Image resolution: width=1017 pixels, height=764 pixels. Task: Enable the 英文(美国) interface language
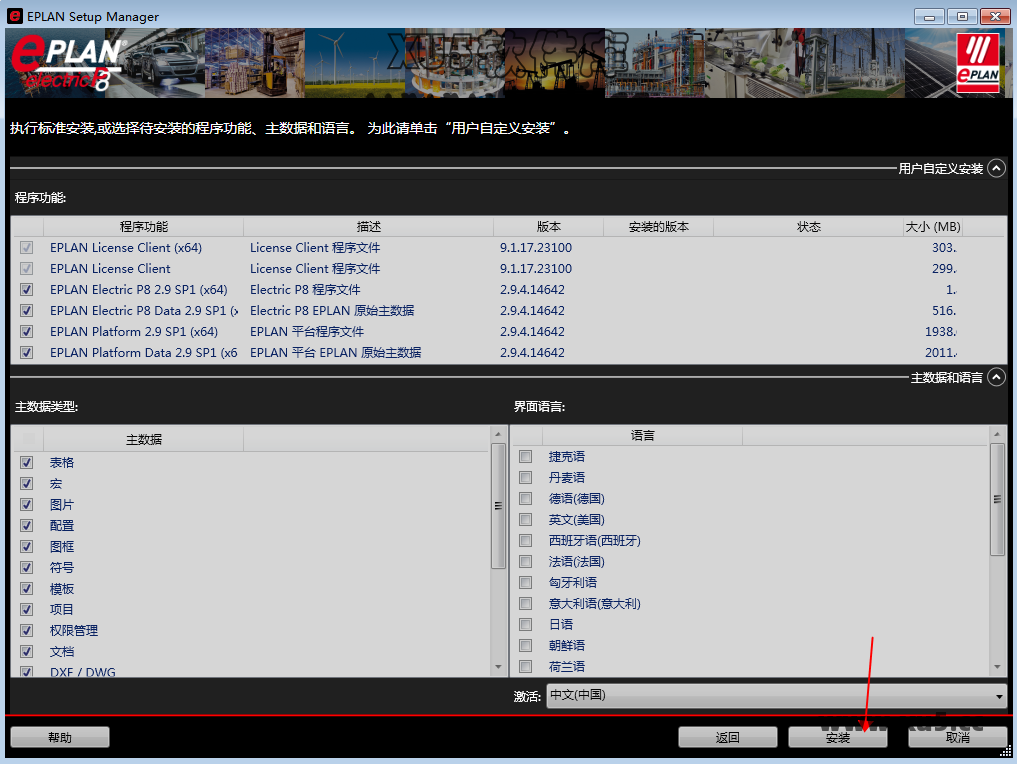[525, 519]
